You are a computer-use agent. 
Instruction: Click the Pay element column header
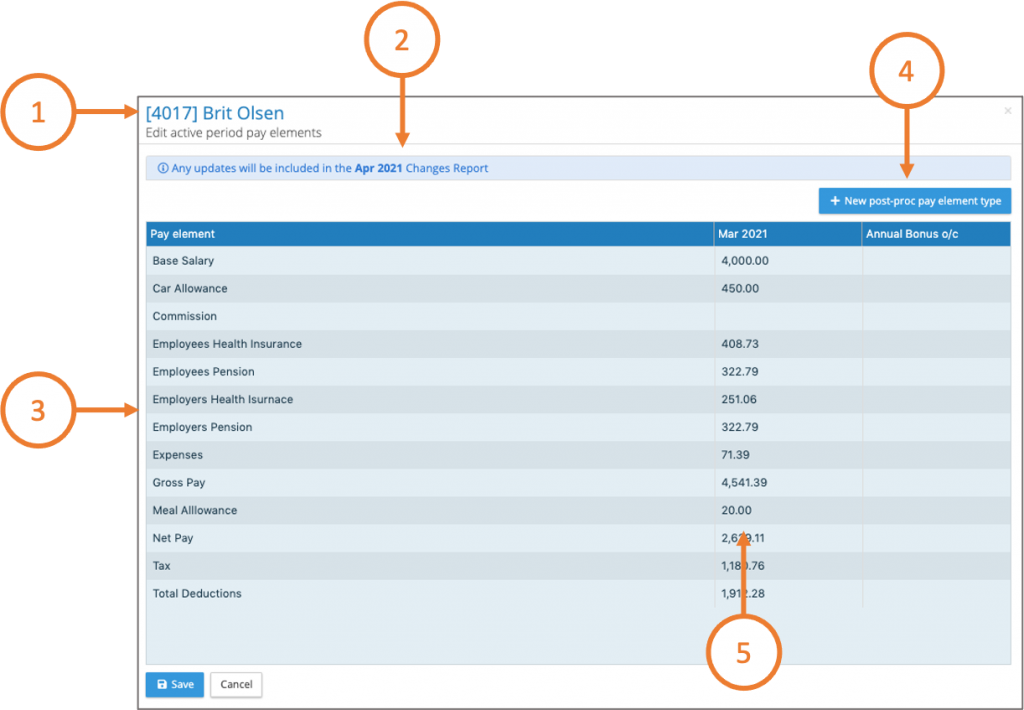coord(183,234)
